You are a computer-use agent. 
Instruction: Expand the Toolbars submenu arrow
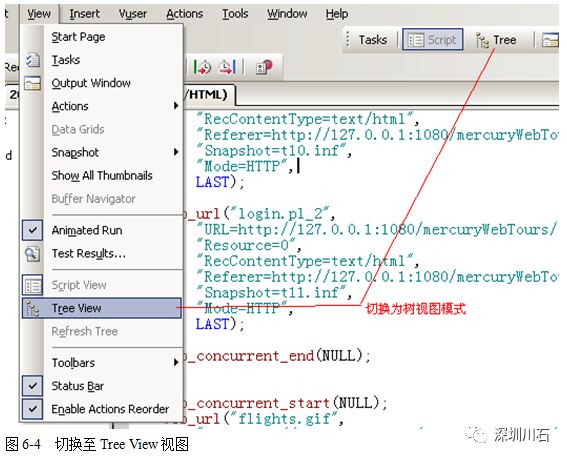point(176,362)
